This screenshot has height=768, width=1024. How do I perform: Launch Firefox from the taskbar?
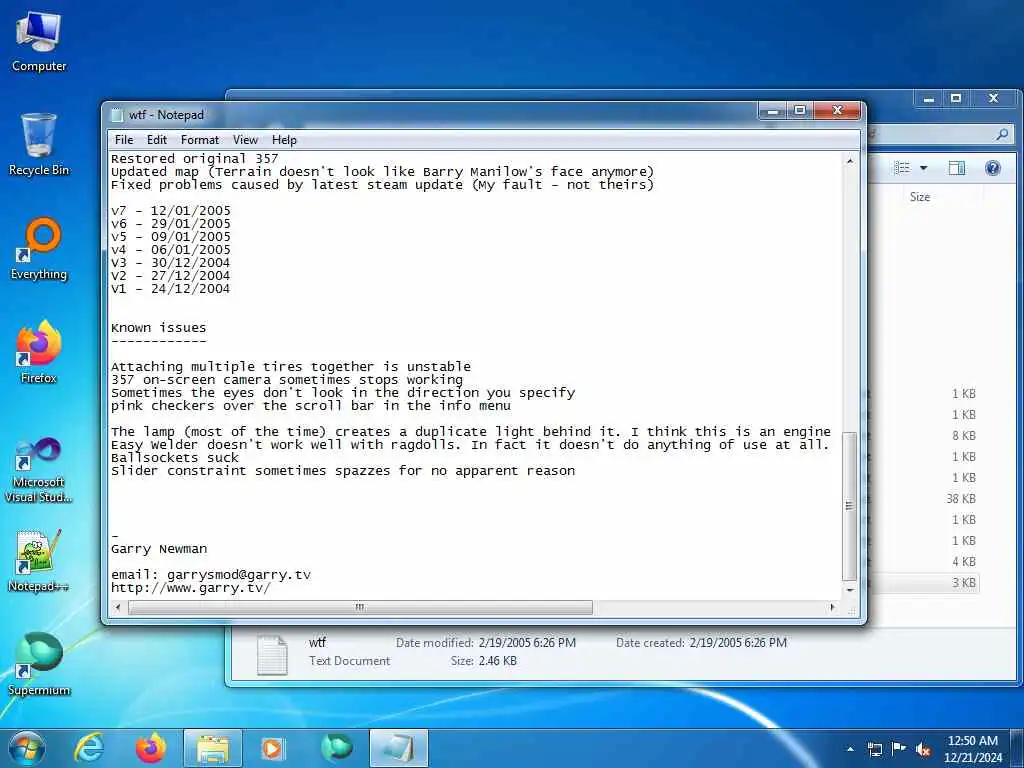[150, 748]
